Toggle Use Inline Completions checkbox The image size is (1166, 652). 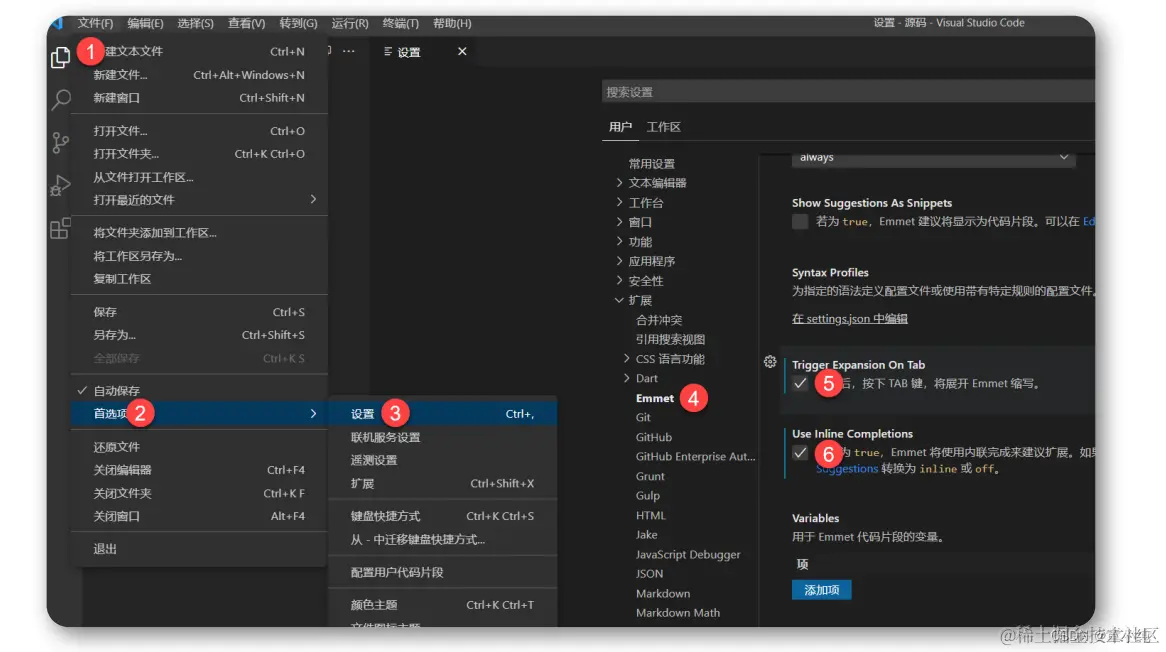coord(800,452)
